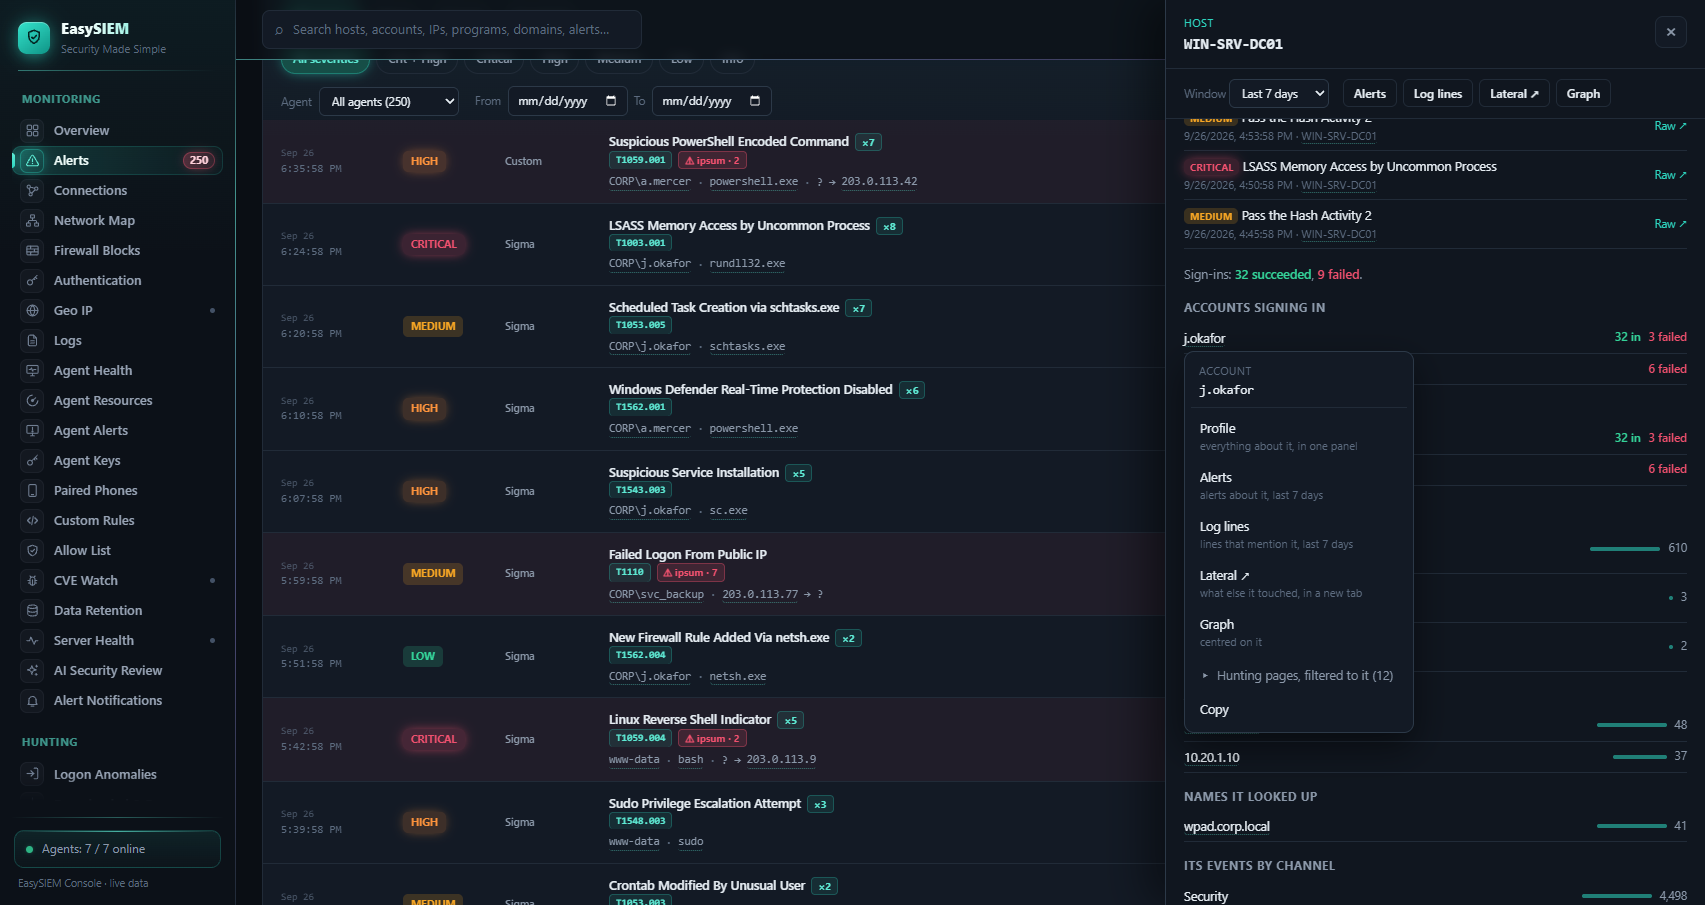Click the 250 alerts count badge
The height and width of the screenshot is (905, 1705).
click(x=199, y=161)
